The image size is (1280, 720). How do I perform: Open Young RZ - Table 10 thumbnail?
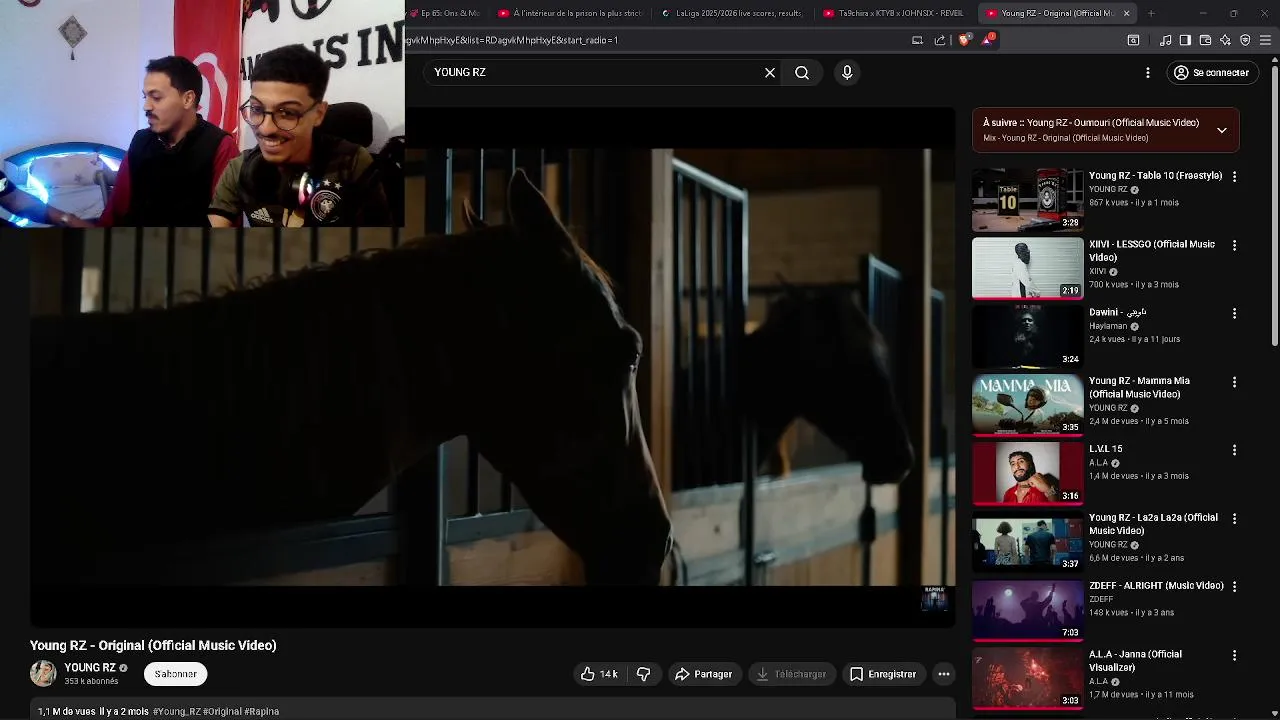tap(1027, 199)
